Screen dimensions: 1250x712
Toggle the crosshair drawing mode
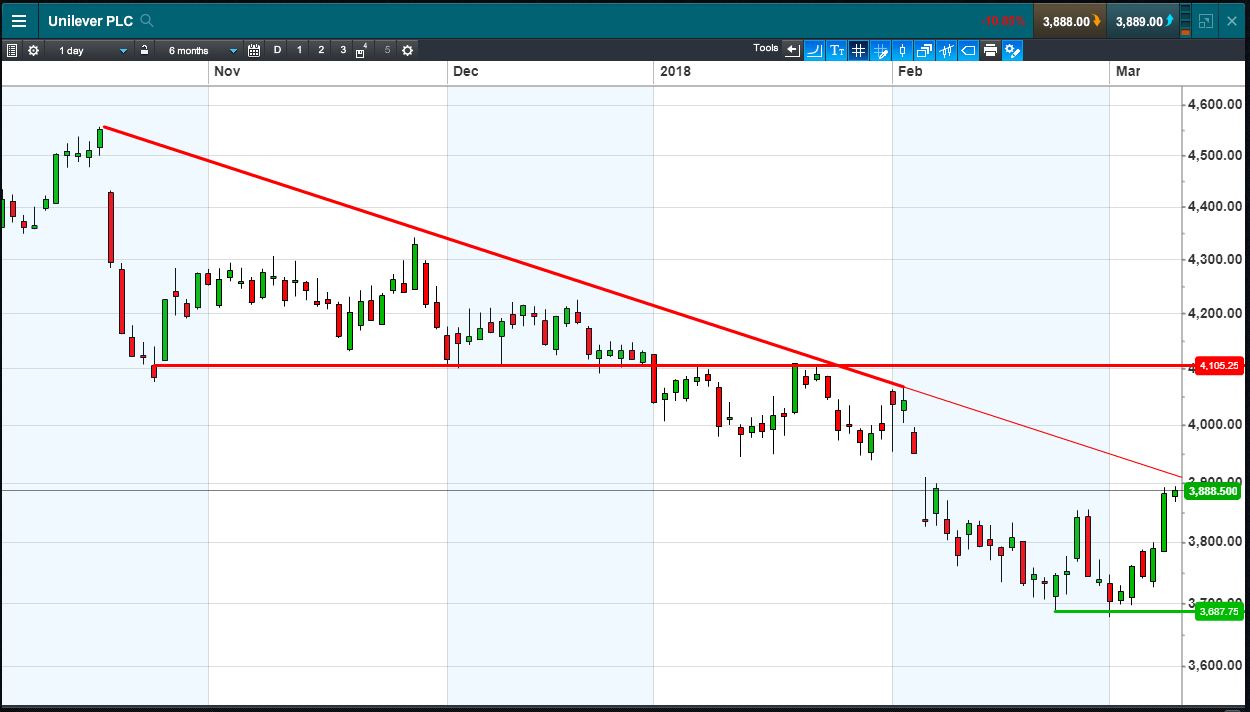[880, 50]
